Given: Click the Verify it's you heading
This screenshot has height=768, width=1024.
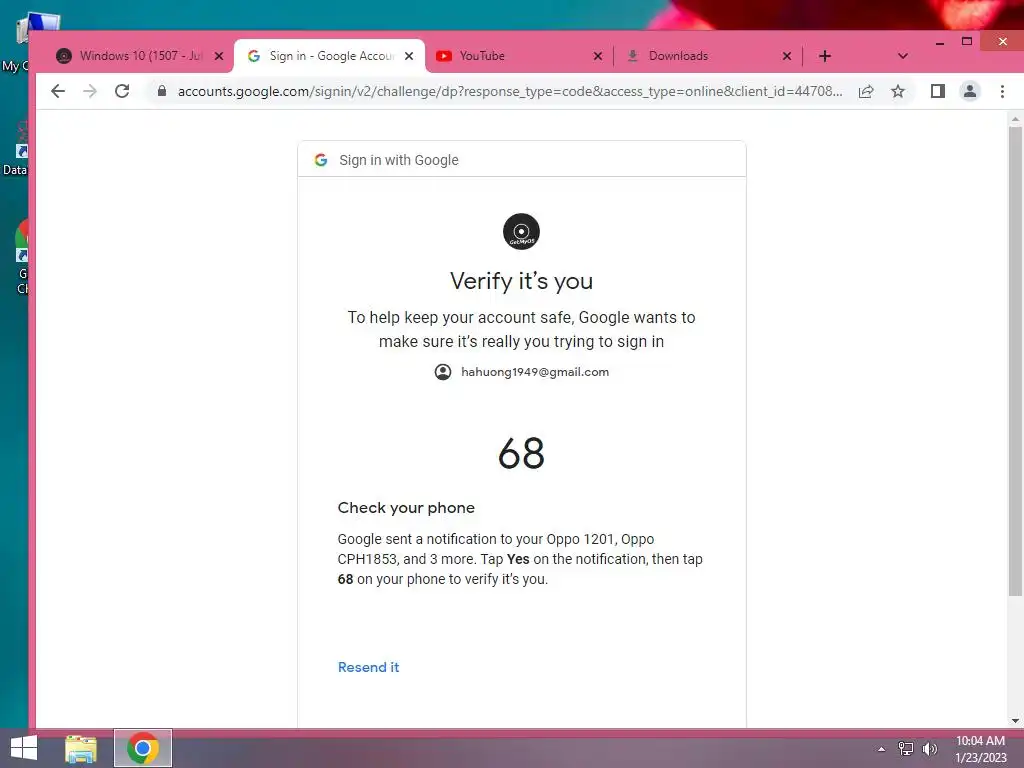Looking at the screenshot, I should 521,281.
